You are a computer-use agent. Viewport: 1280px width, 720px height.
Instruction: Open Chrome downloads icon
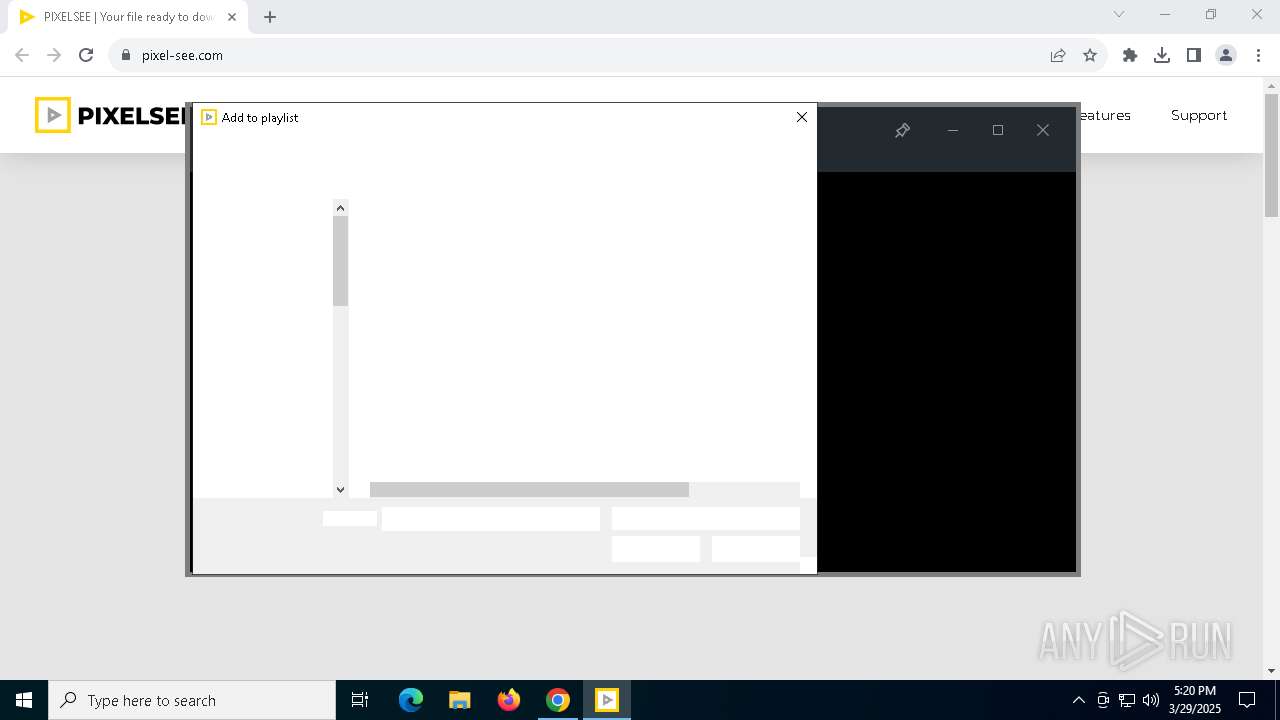pos(1162,55)
